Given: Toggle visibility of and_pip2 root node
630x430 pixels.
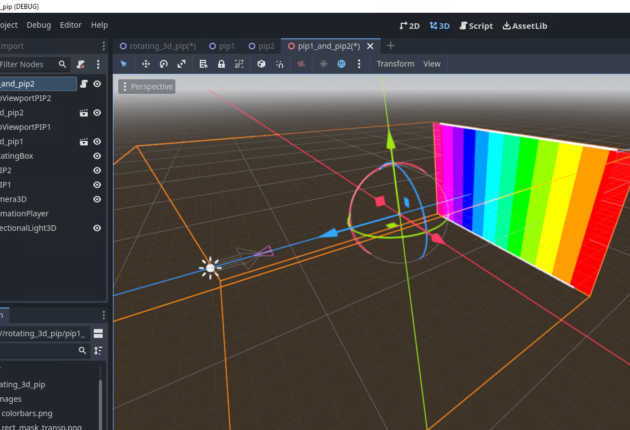Looking at the screenshot, I should [x=97, y=84].
